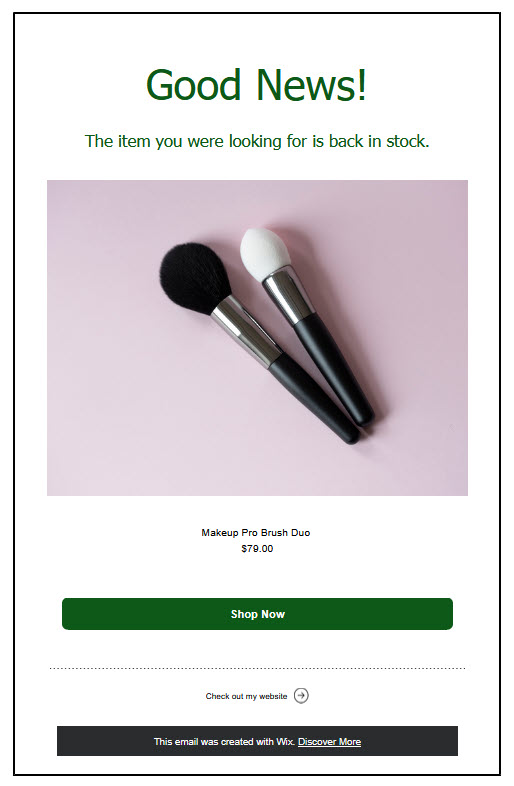
Task: Click the dark Wix footer bar
Action: [x=257, y=741]
